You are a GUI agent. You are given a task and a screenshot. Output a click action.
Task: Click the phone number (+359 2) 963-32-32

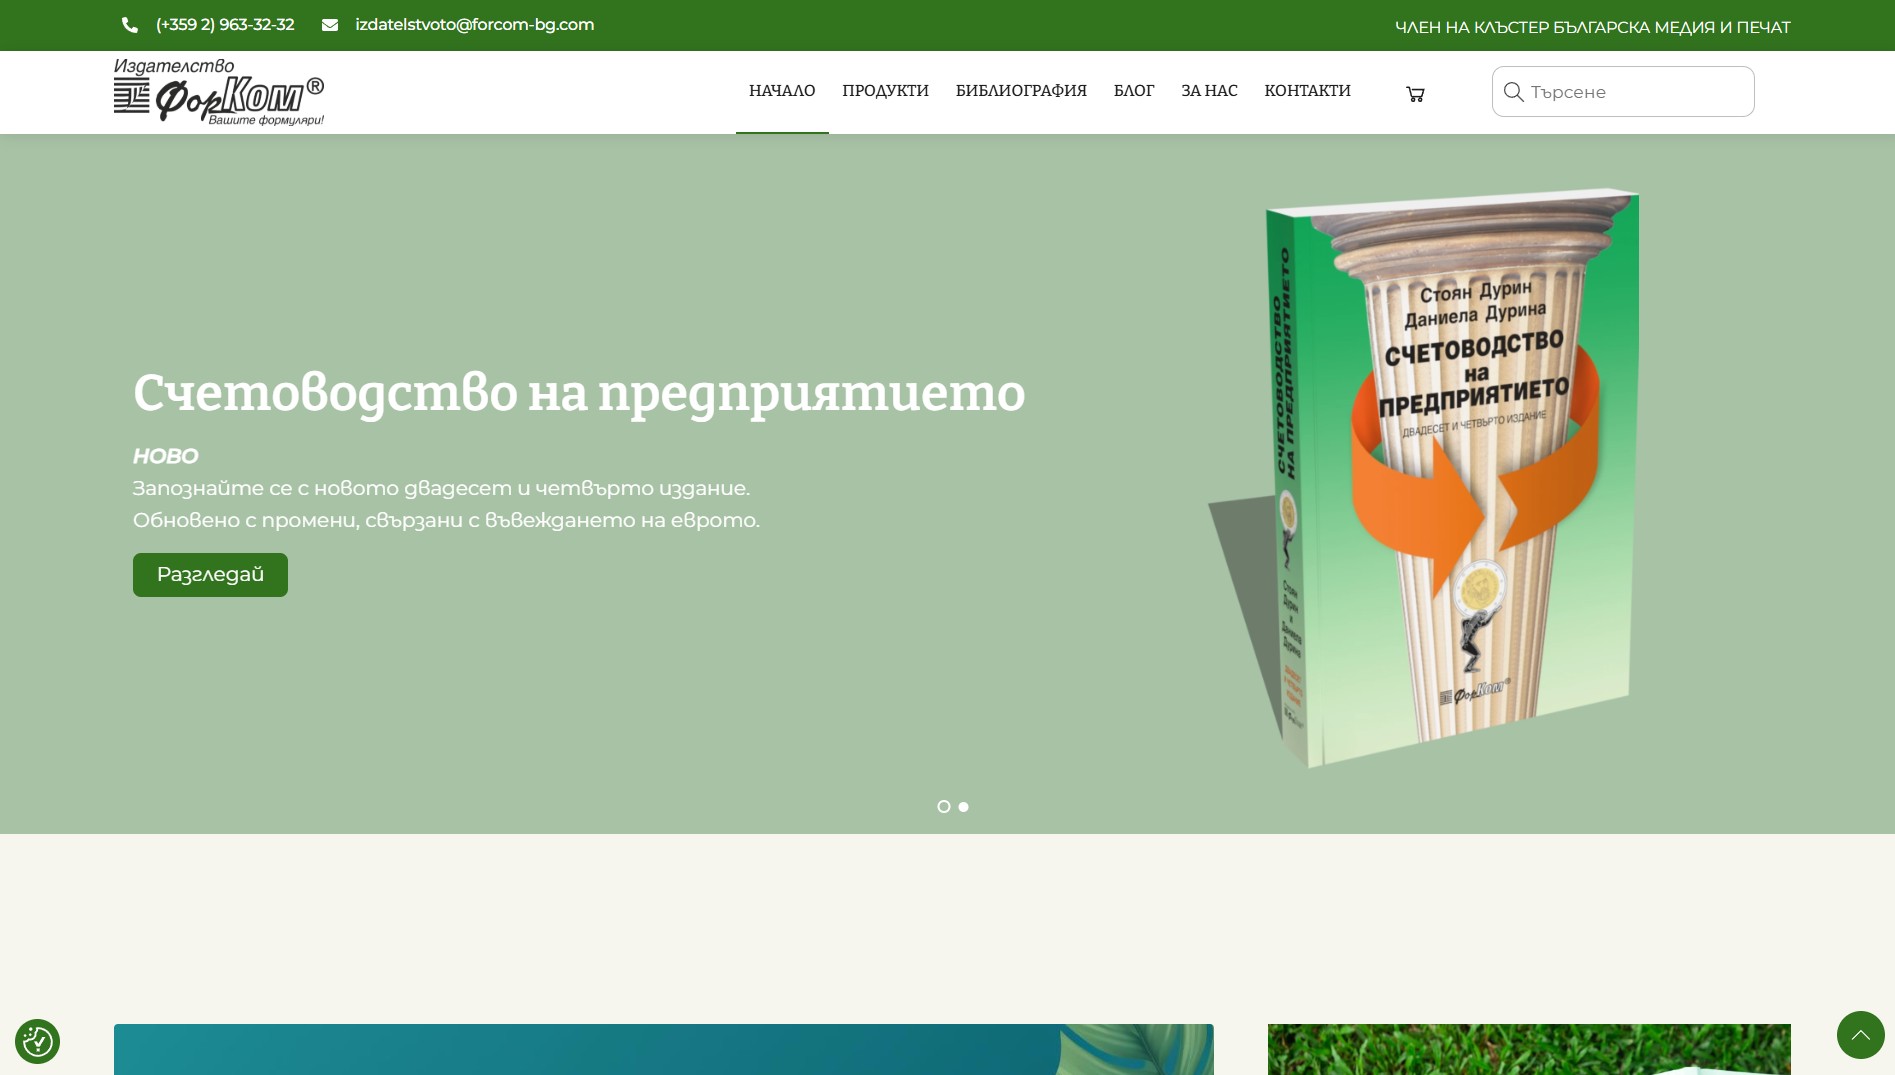pyautogui.click(x=225, y=25)
